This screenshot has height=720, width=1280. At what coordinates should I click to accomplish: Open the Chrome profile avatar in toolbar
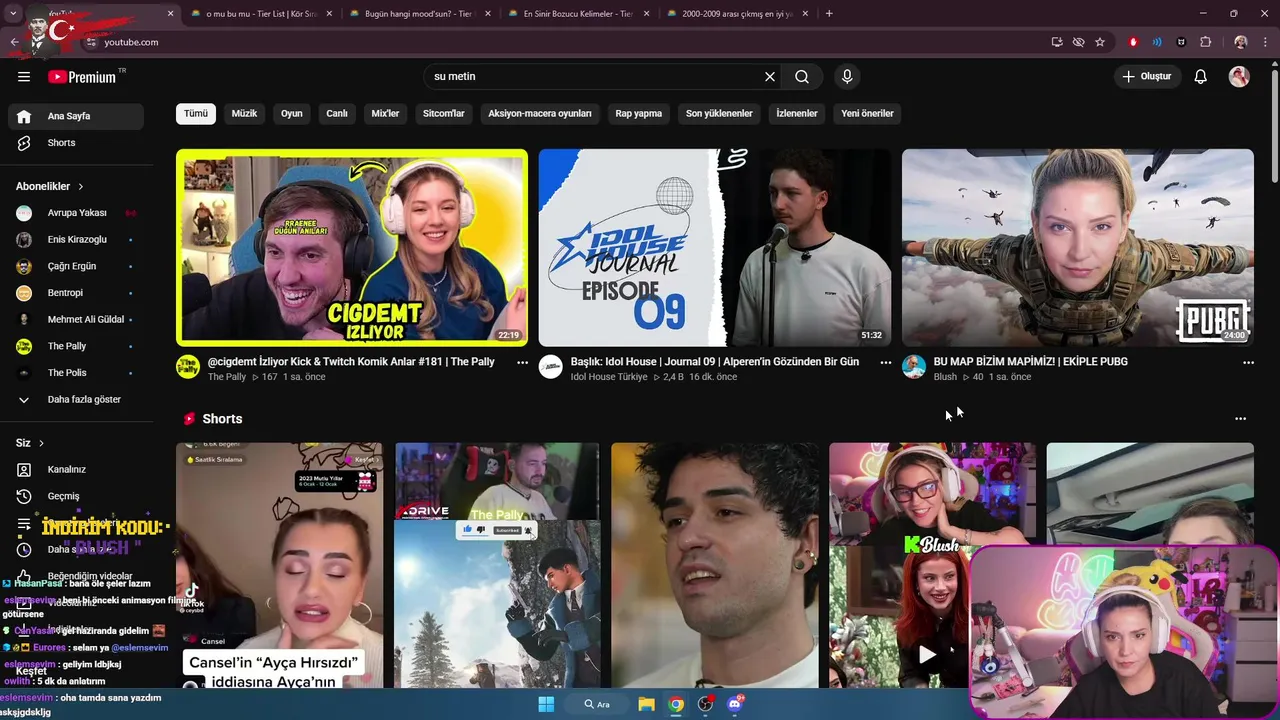click(1241, 42)
